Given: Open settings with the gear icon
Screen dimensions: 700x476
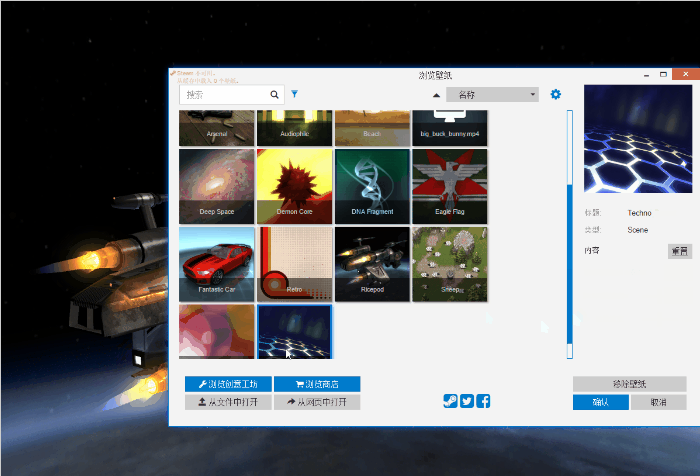Looking at the screenshot, I should [556, 94].
